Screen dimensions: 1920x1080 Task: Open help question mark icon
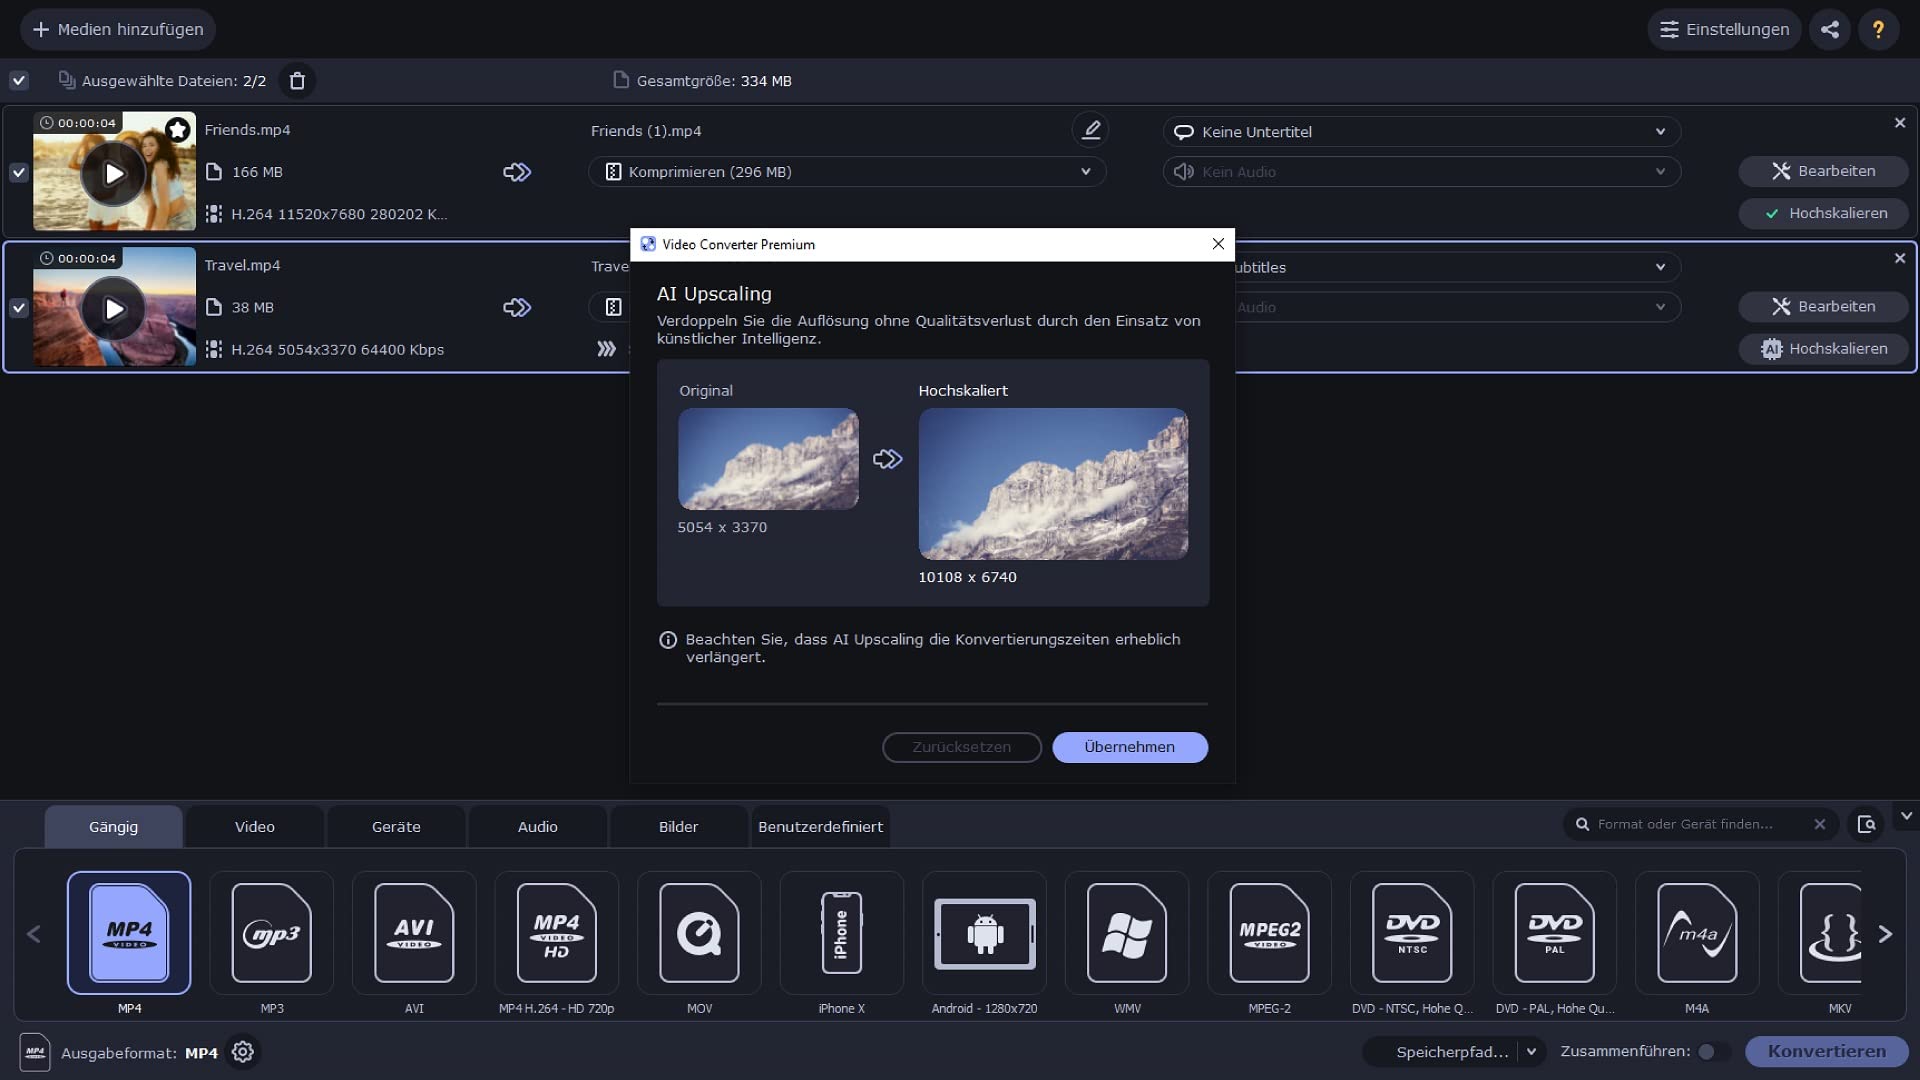[x=1879, y=29]
